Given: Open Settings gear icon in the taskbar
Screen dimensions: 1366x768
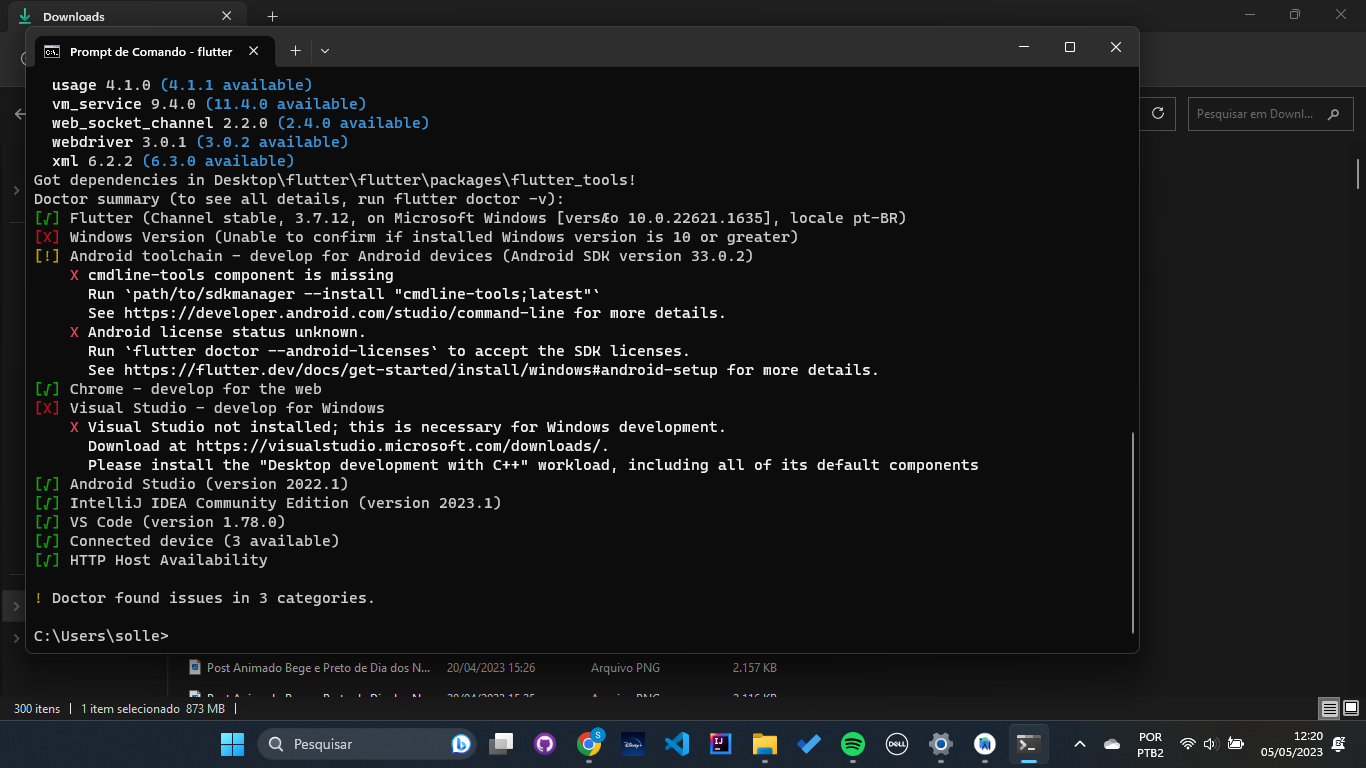Looking at the screenshot, I should (x=941, y=744).
